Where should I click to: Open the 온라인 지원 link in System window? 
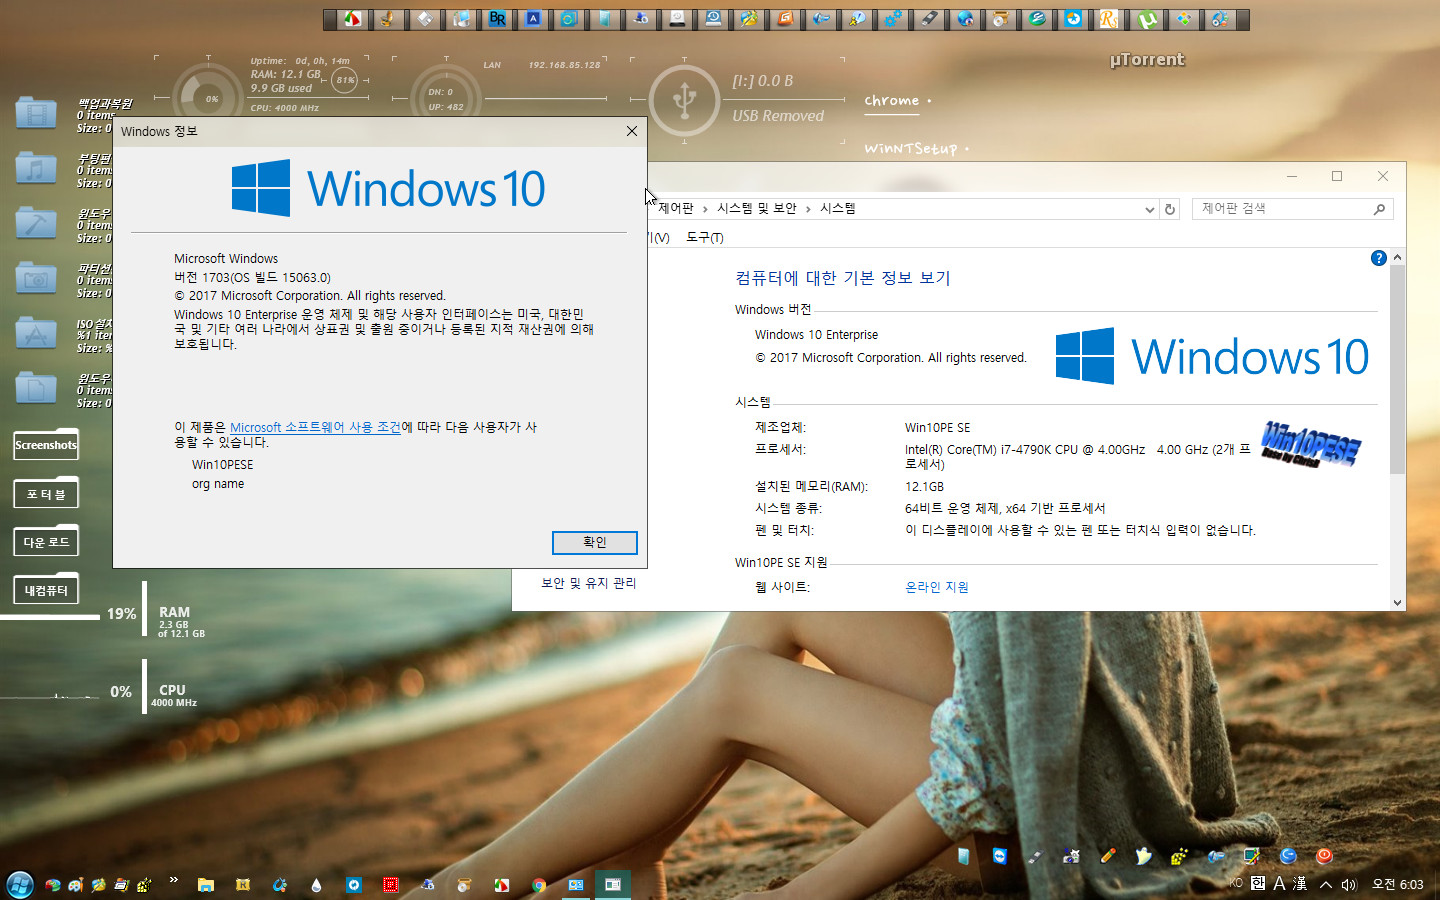point(936,587)
